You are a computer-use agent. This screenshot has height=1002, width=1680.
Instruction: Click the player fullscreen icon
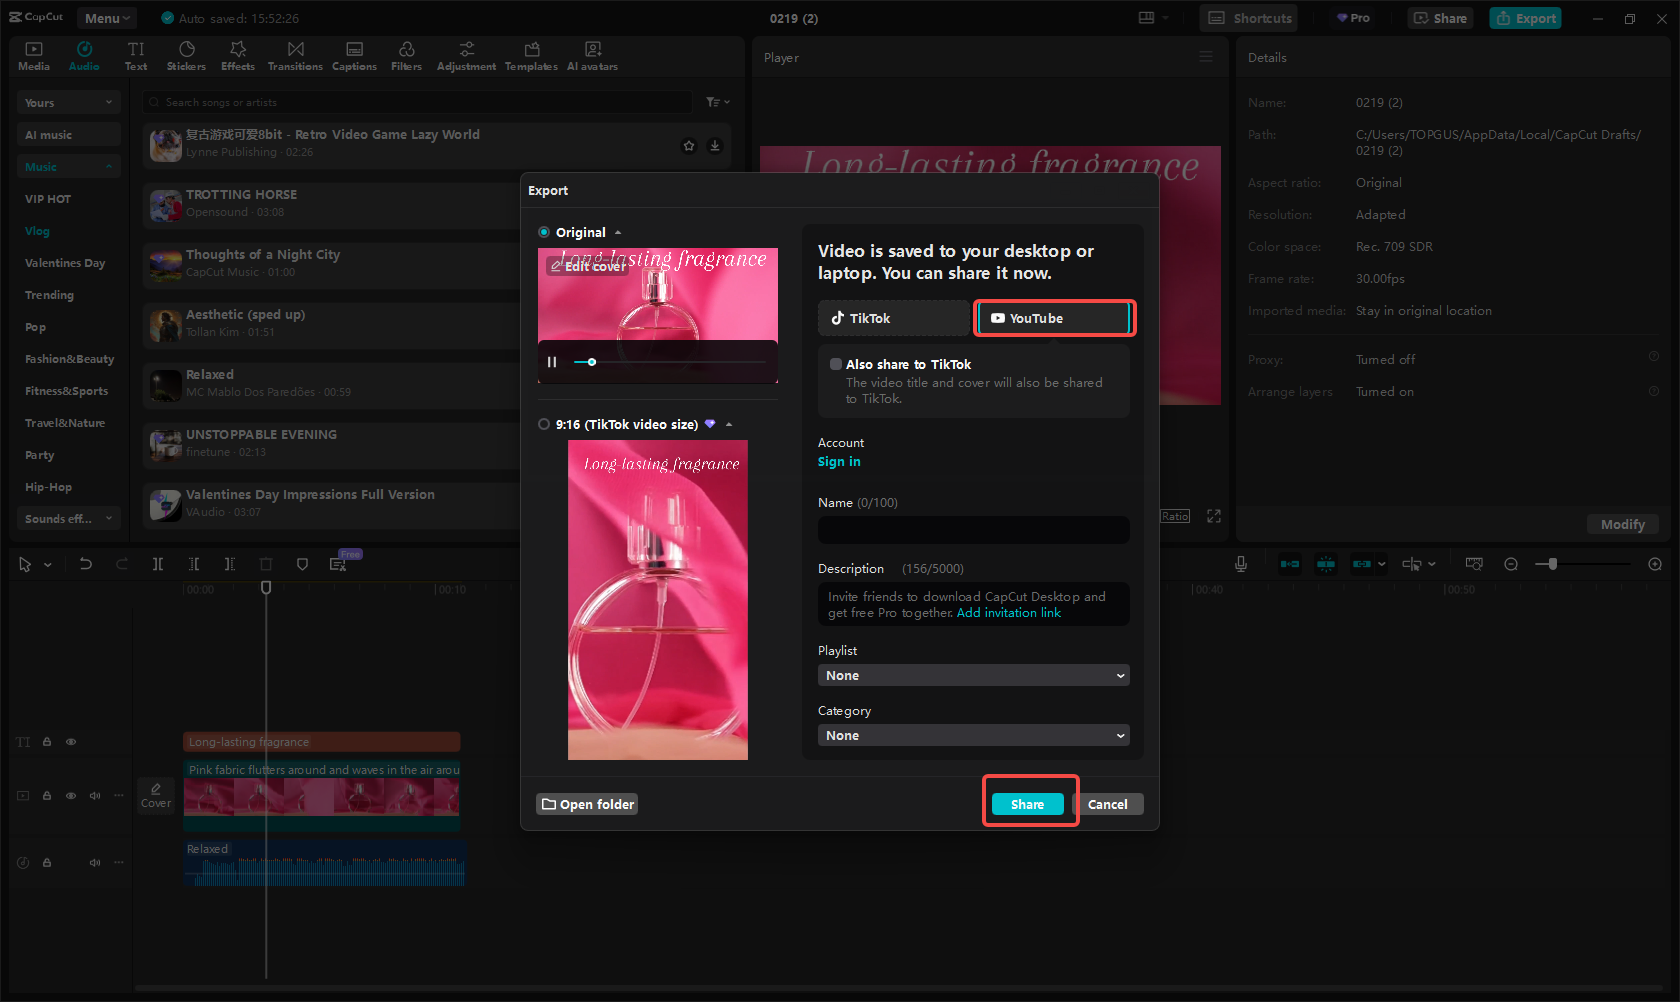pyautogui.click(x=1214, y=516)
